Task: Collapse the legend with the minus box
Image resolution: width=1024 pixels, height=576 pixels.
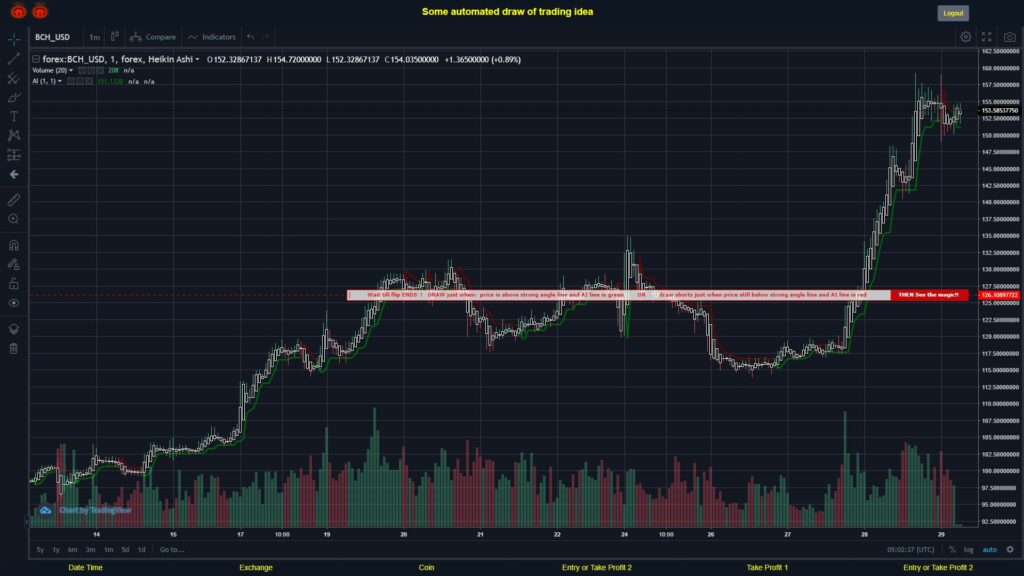Action: click(x=36, y=59)
